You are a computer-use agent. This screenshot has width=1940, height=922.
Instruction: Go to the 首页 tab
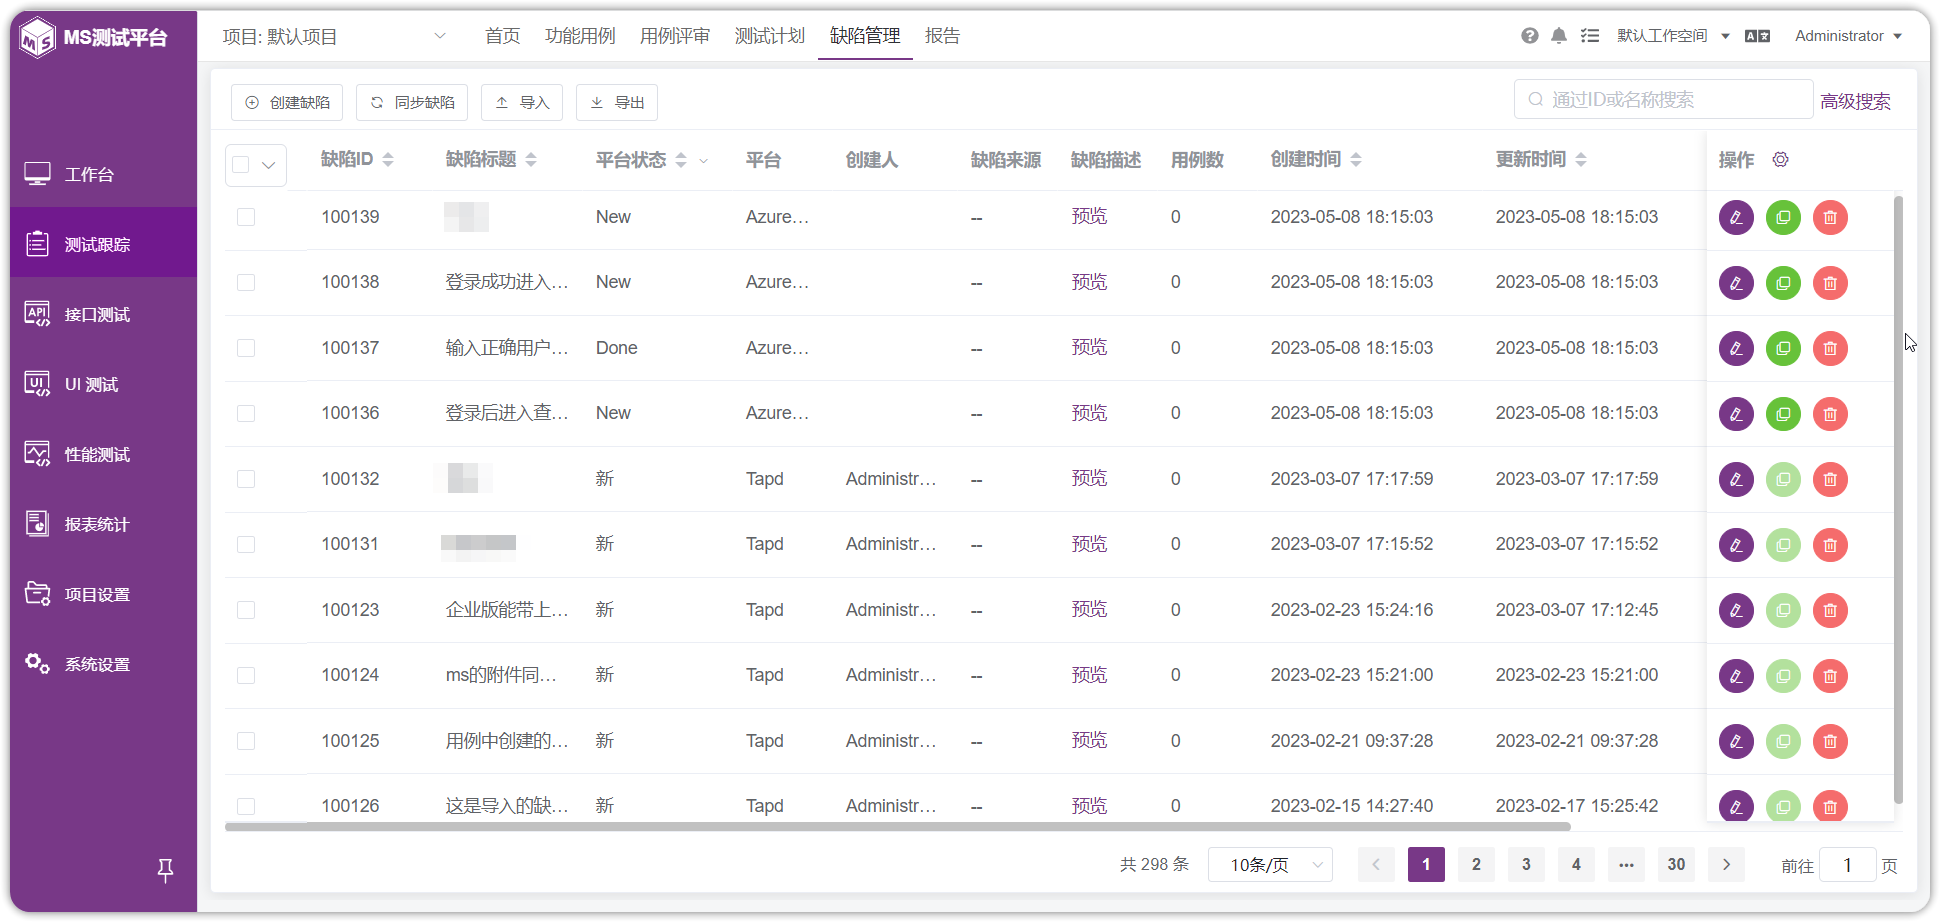coord(503,36)
